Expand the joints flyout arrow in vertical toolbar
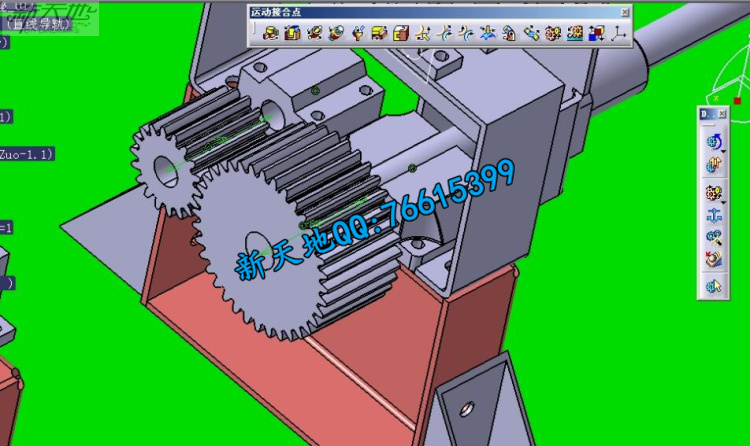Image resolution: width=750 pixels, height=446 pixels. click(x=724, y=199)
